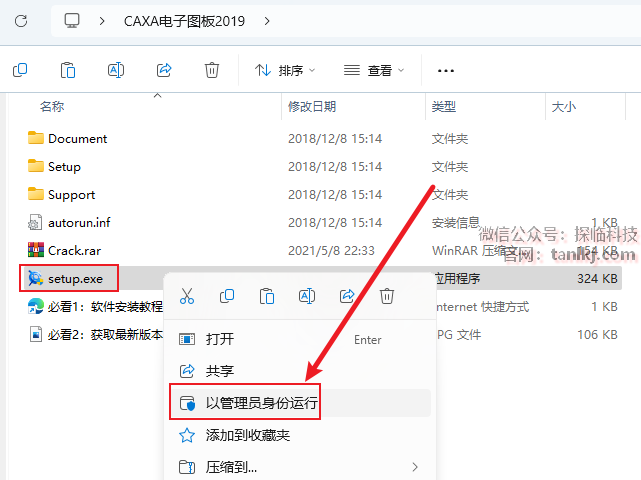Click the Rename icon in the toolbar
This screenshot has width=641, height=480.
(x=116, y=70)
